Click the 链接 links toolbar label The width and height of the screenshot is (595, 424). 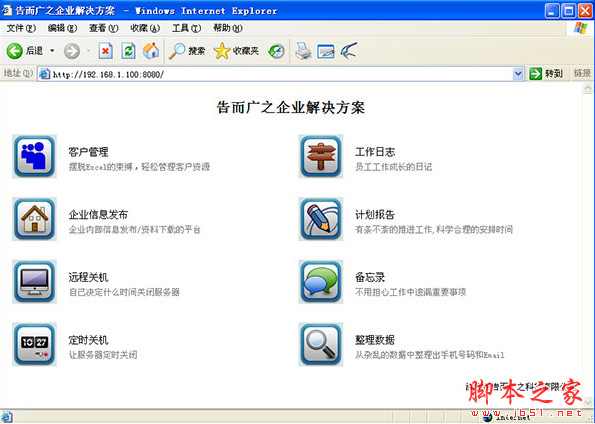pos(582,73)
